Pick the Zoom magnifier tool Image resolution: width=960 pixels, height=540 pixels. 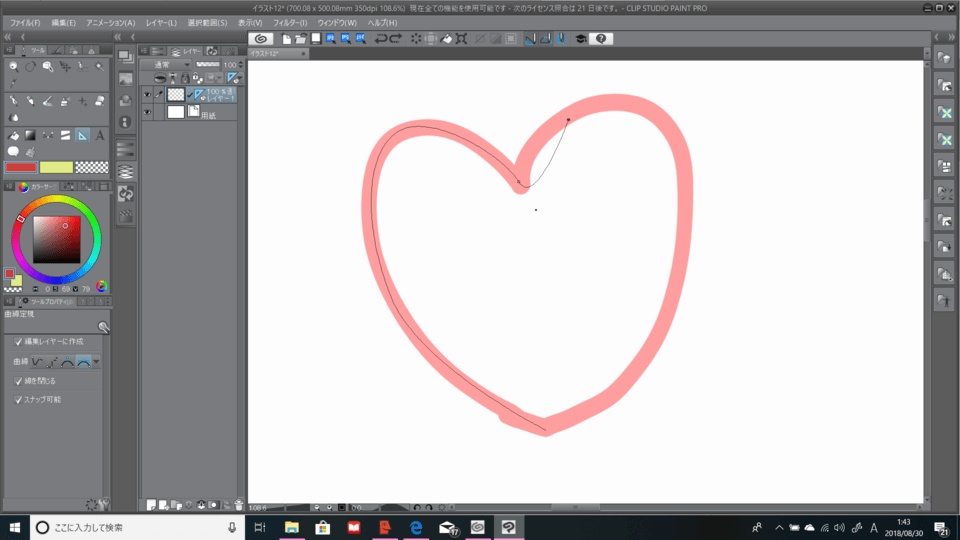click(13, 66)
